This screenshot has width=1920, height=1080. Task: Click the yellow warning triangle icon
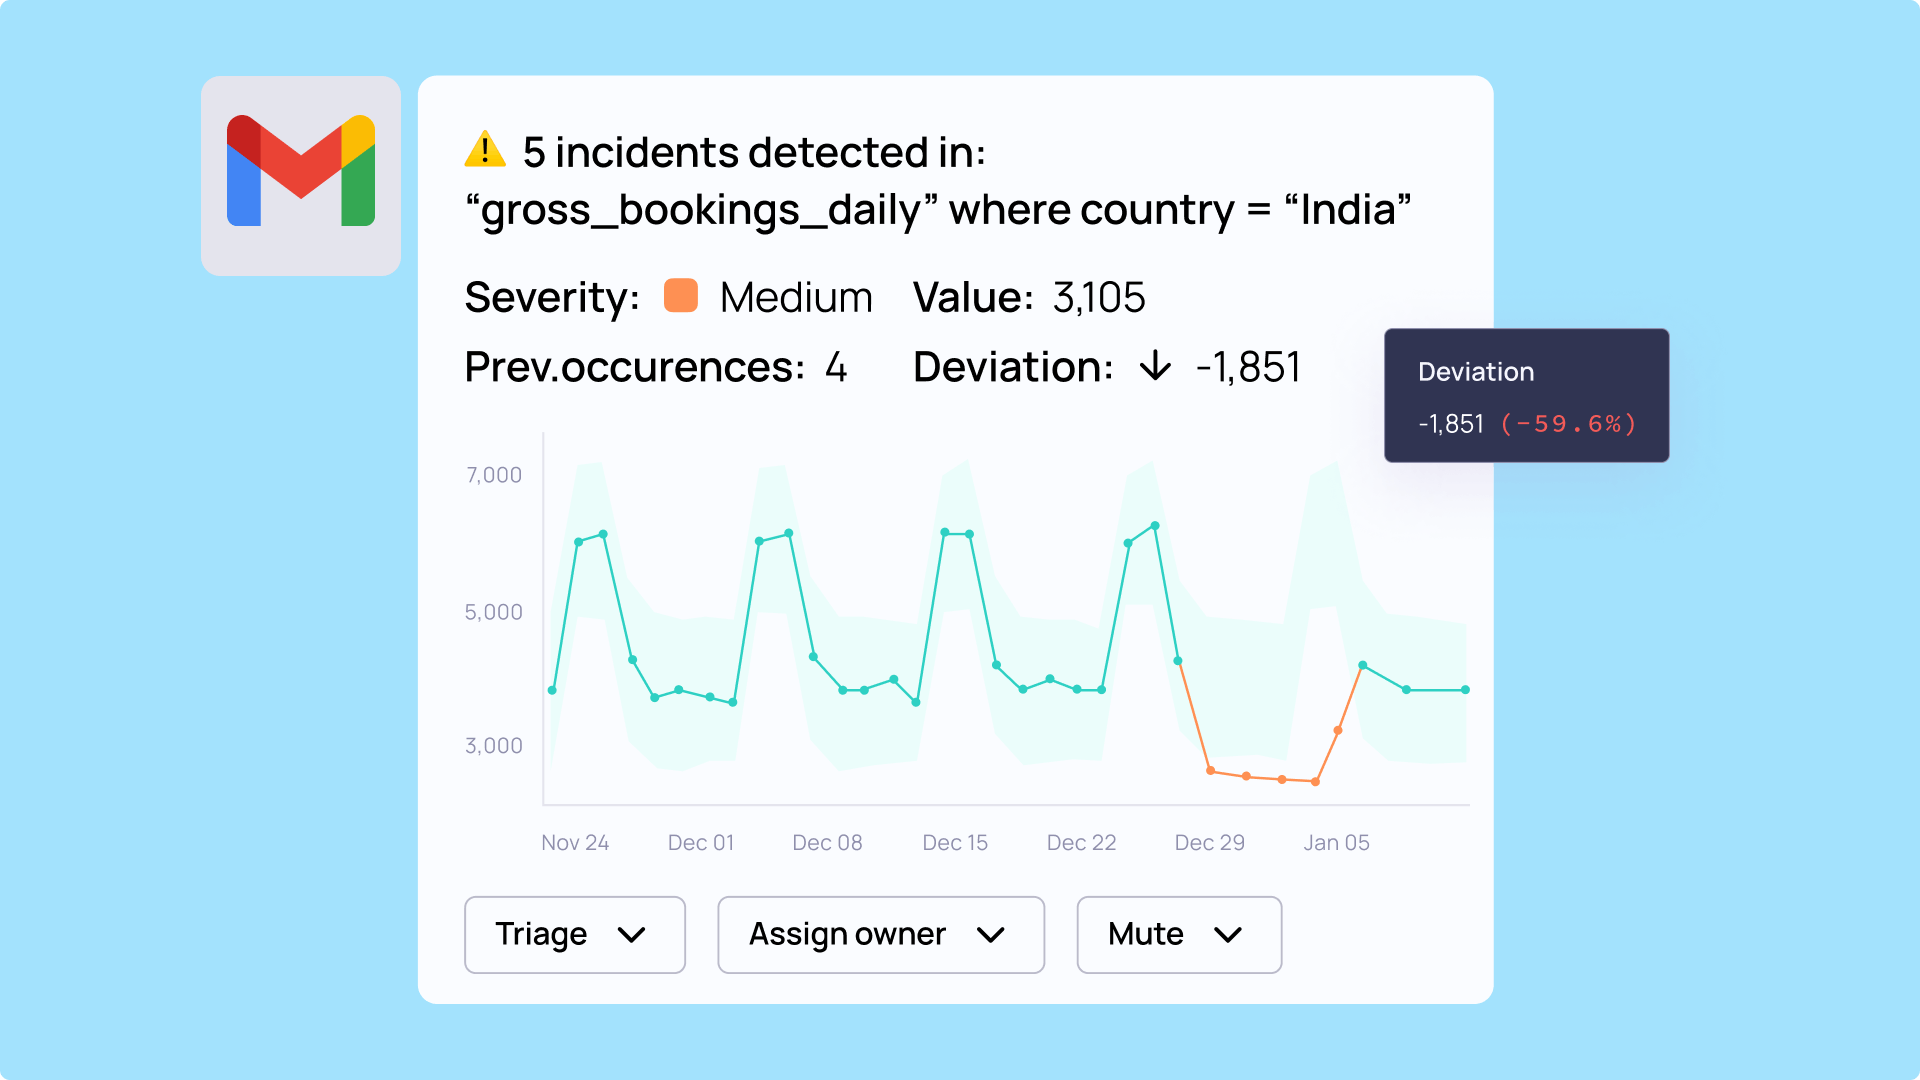click(x=485, y=150)
